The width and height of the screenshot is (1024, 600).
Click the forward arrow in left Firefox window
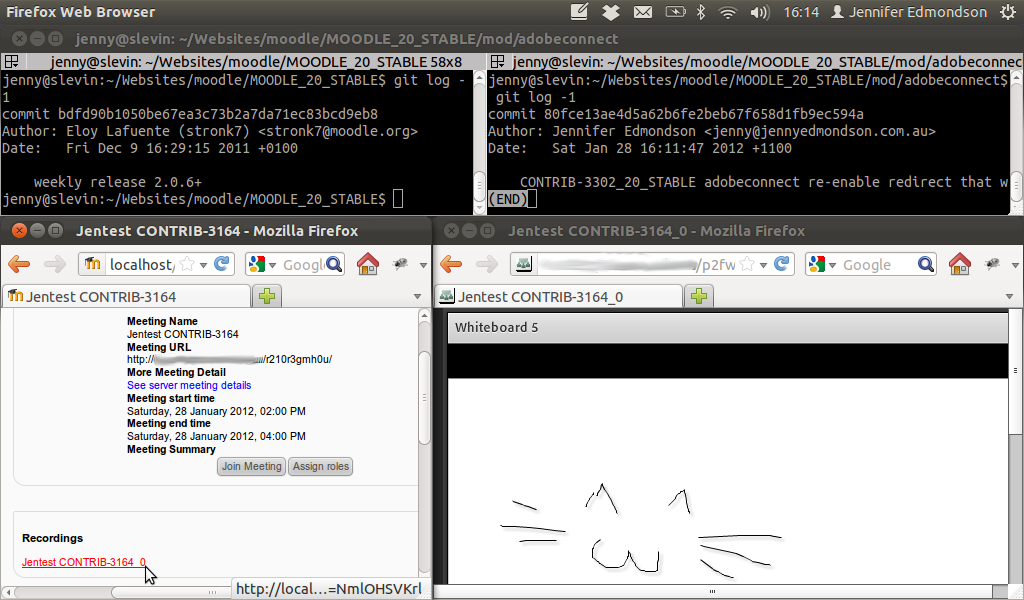tap(55, 264)
